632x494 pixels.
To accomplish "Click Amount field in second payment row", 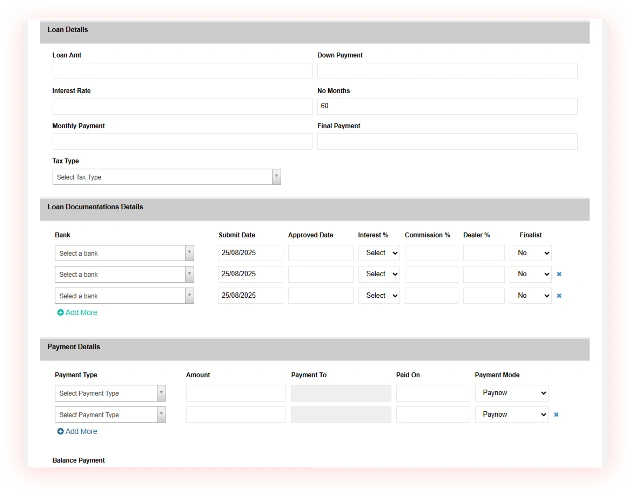I will click(x=236, y=415).
